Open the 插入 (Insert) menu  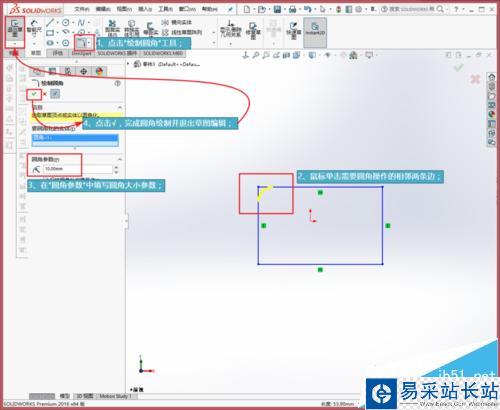coord(145,9)
